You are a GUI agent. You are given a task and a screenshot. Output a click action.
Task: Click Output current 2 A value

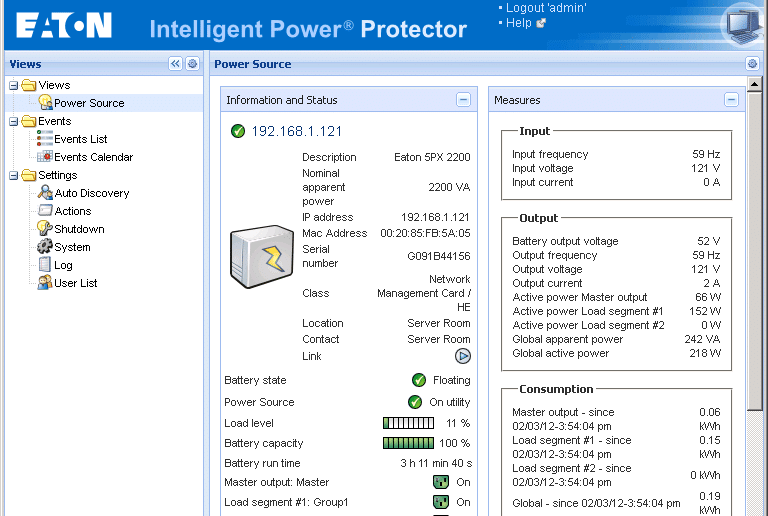coord(712,283)
